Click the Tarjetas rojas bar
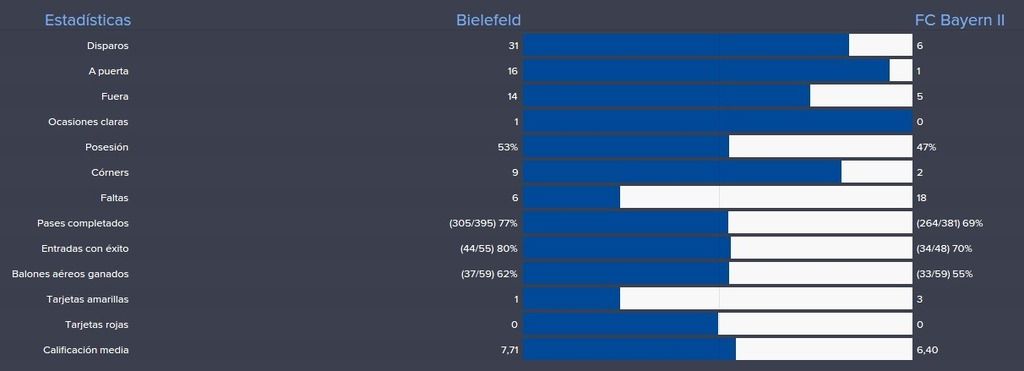This screenshot has width=1024, height=371. (x=718, y=324)
